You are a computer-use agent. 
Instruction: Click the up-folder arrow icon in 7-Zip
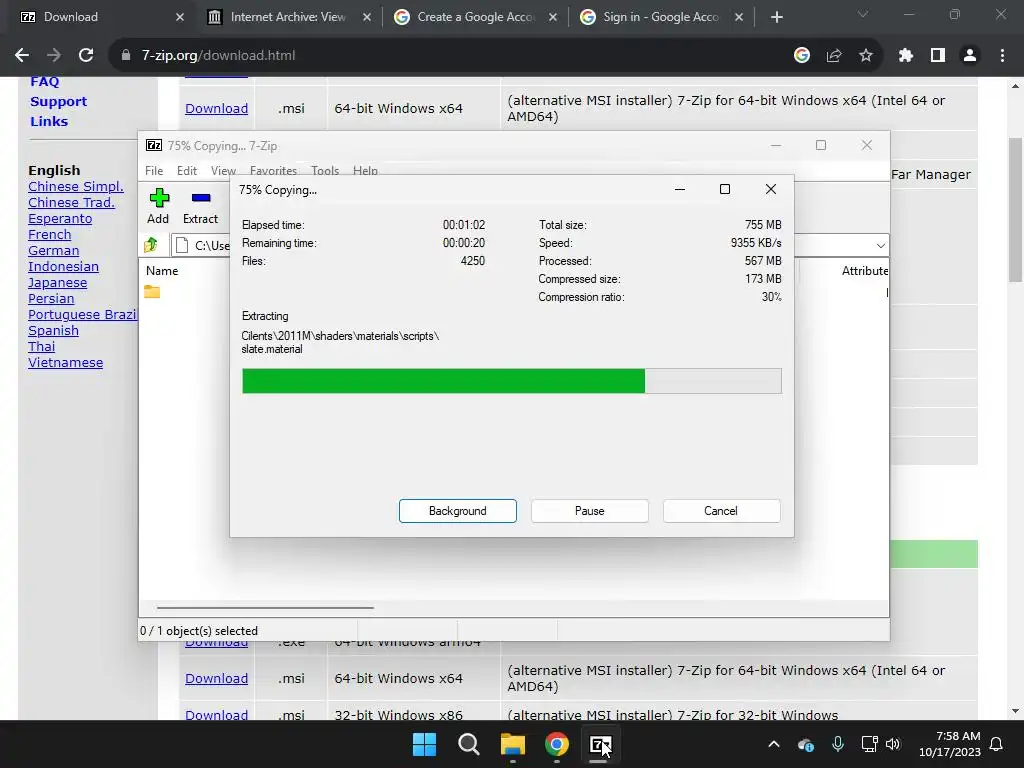[151, 245]
